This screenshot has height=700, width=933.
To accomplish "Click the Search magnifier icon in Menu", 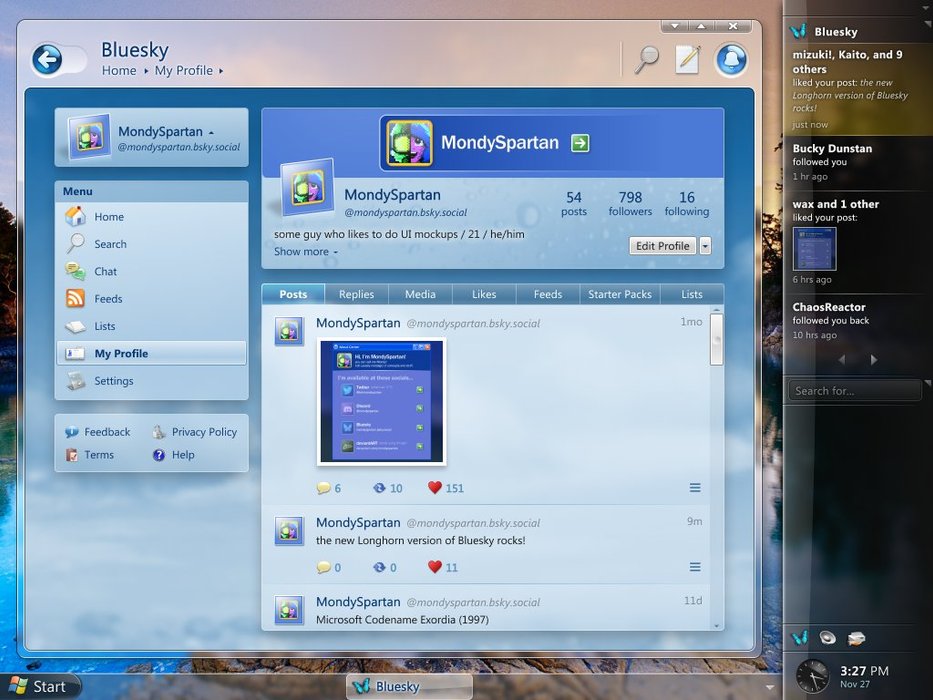I will point(76,243).
